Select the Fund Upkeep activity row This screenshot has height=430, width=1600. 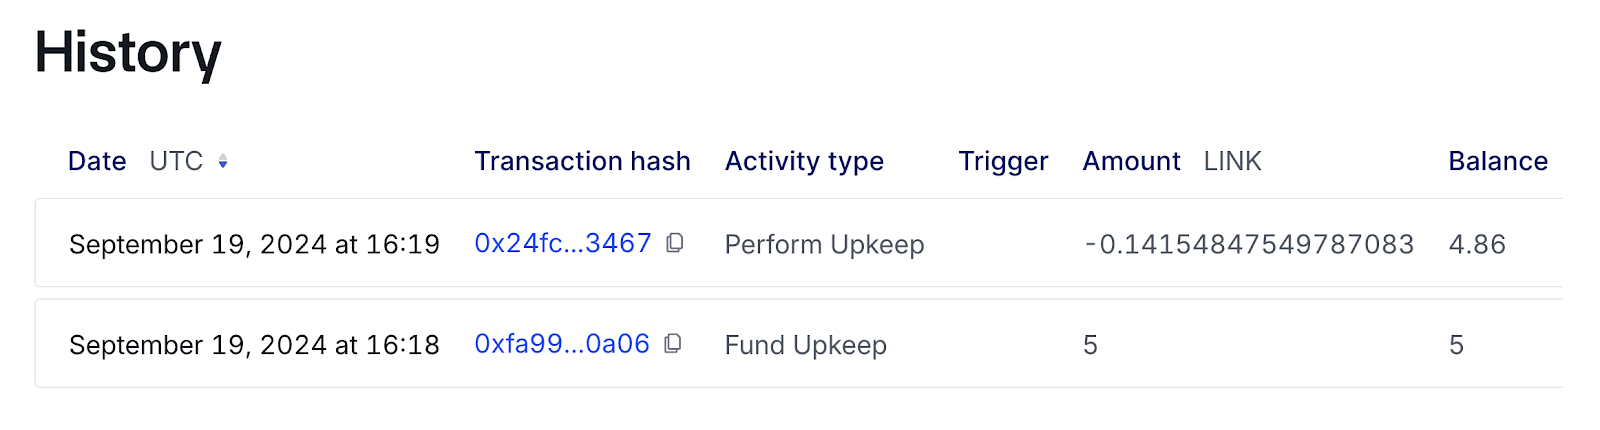click(805, 345)
